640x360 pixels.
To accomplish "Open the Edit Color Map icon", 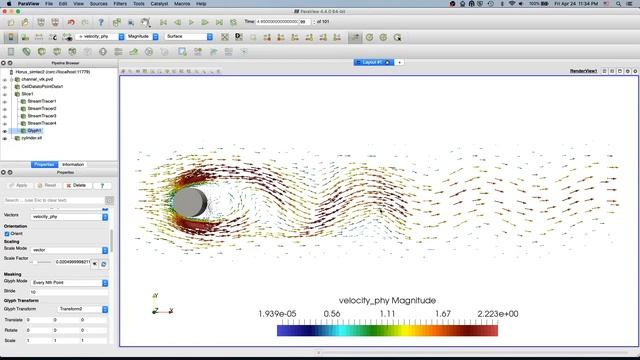I will (25, 38).
